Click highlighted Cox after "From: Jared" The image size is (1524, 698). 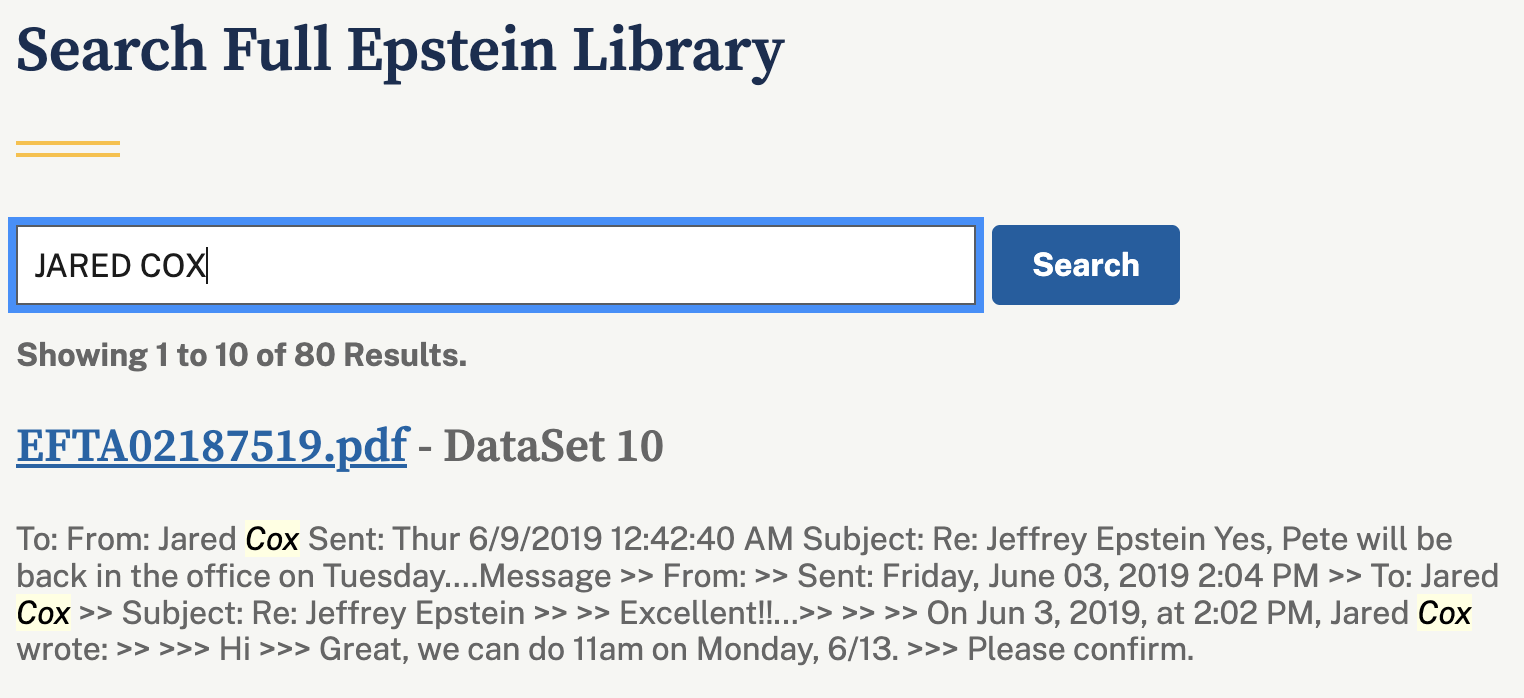coord(272,540)
